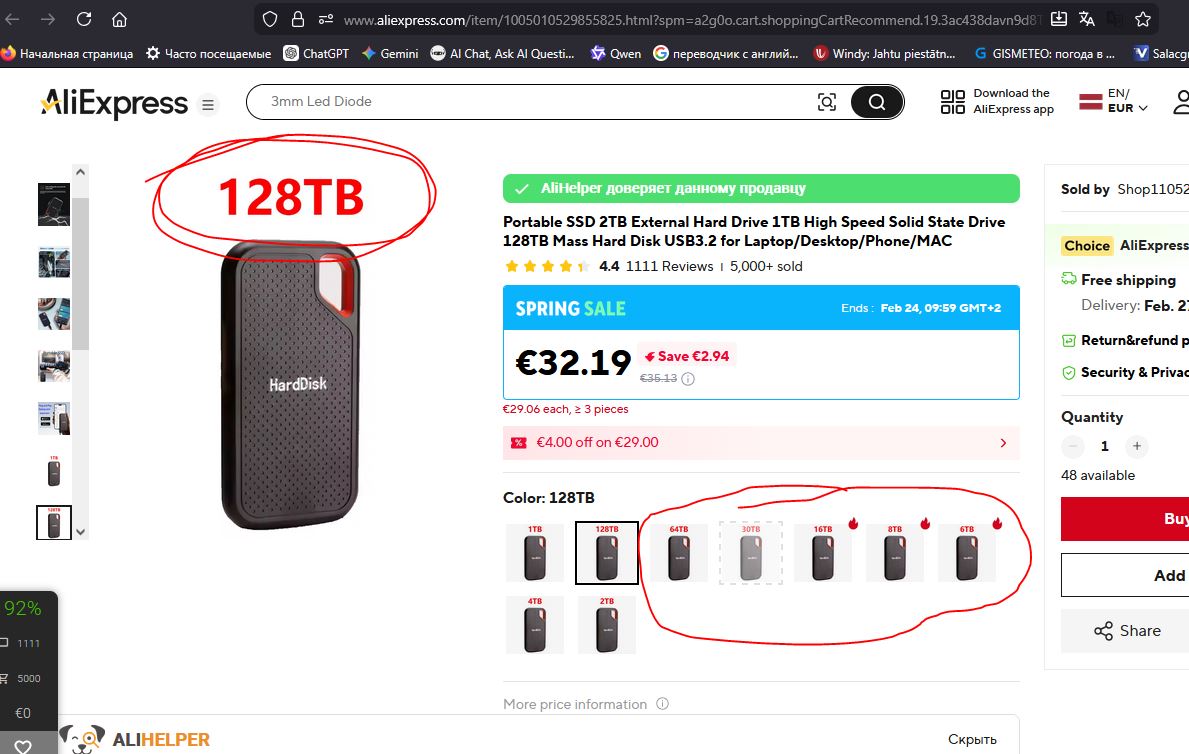Reload the page with the browser refresh icon

pyautogui.click(x=83, y=19)
